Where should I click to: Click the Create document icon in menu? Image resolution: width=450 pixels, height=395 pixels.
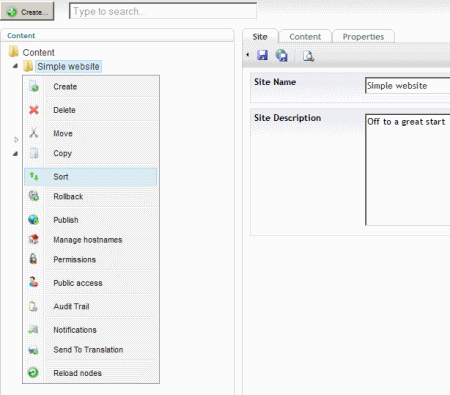click(x=34, y=86)
